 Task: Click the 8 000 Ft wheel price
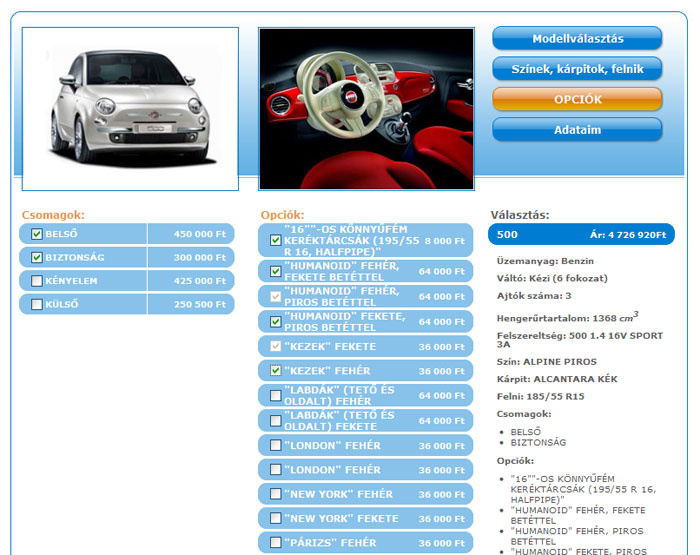(445, 241)
